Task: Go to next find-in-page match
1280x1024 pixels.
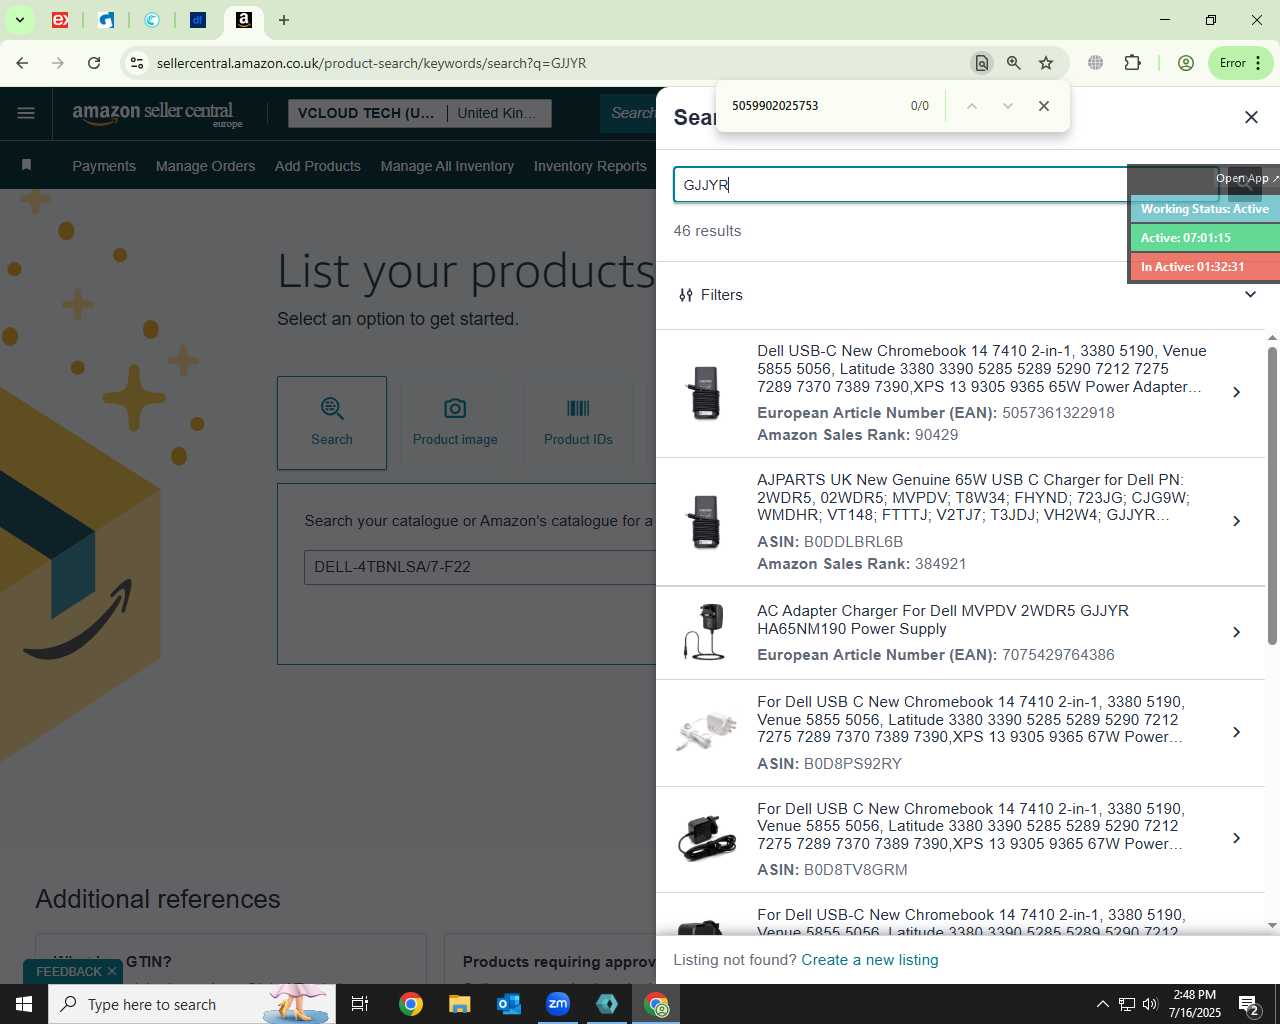Action: pos(1007,106)
